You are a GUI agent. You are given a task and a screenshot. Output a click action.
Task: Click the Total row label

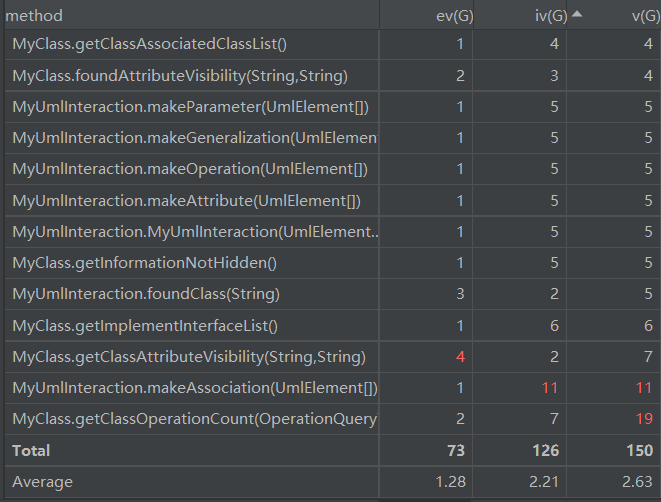click(x=31, y=451)
